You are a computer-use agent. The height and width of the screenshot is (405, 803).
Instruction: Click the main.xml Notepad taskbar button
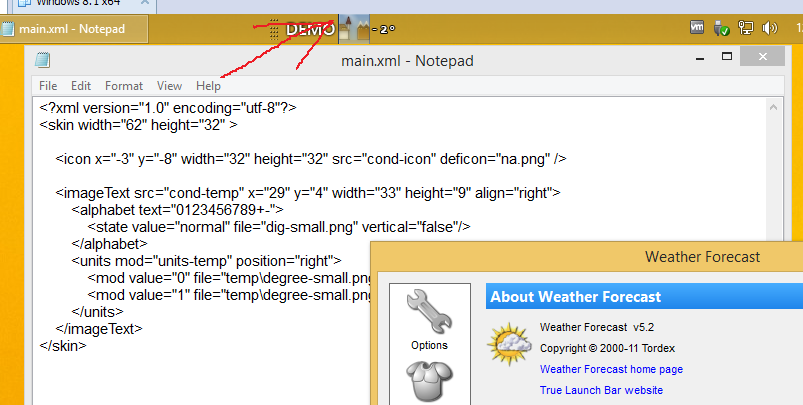pos(75,29)
